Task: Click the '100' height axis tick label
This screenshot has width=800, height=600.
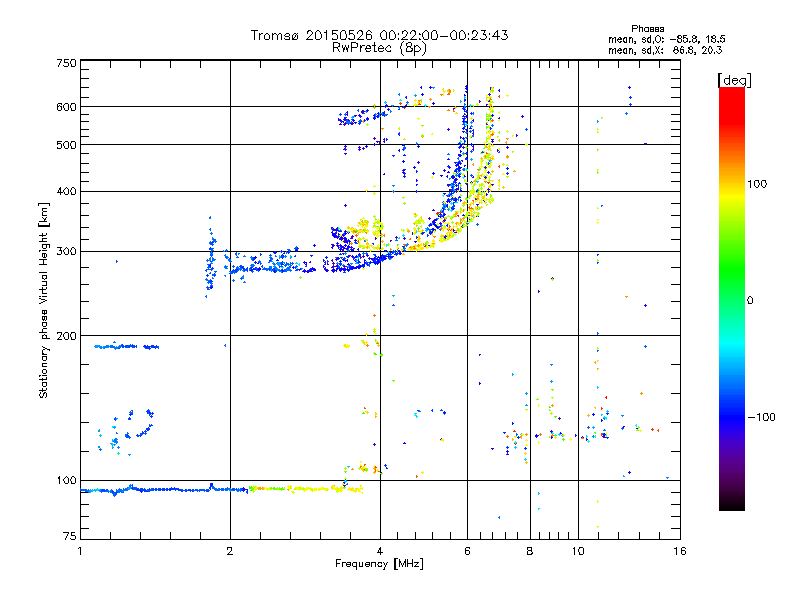Action: [x=66, y=481]
